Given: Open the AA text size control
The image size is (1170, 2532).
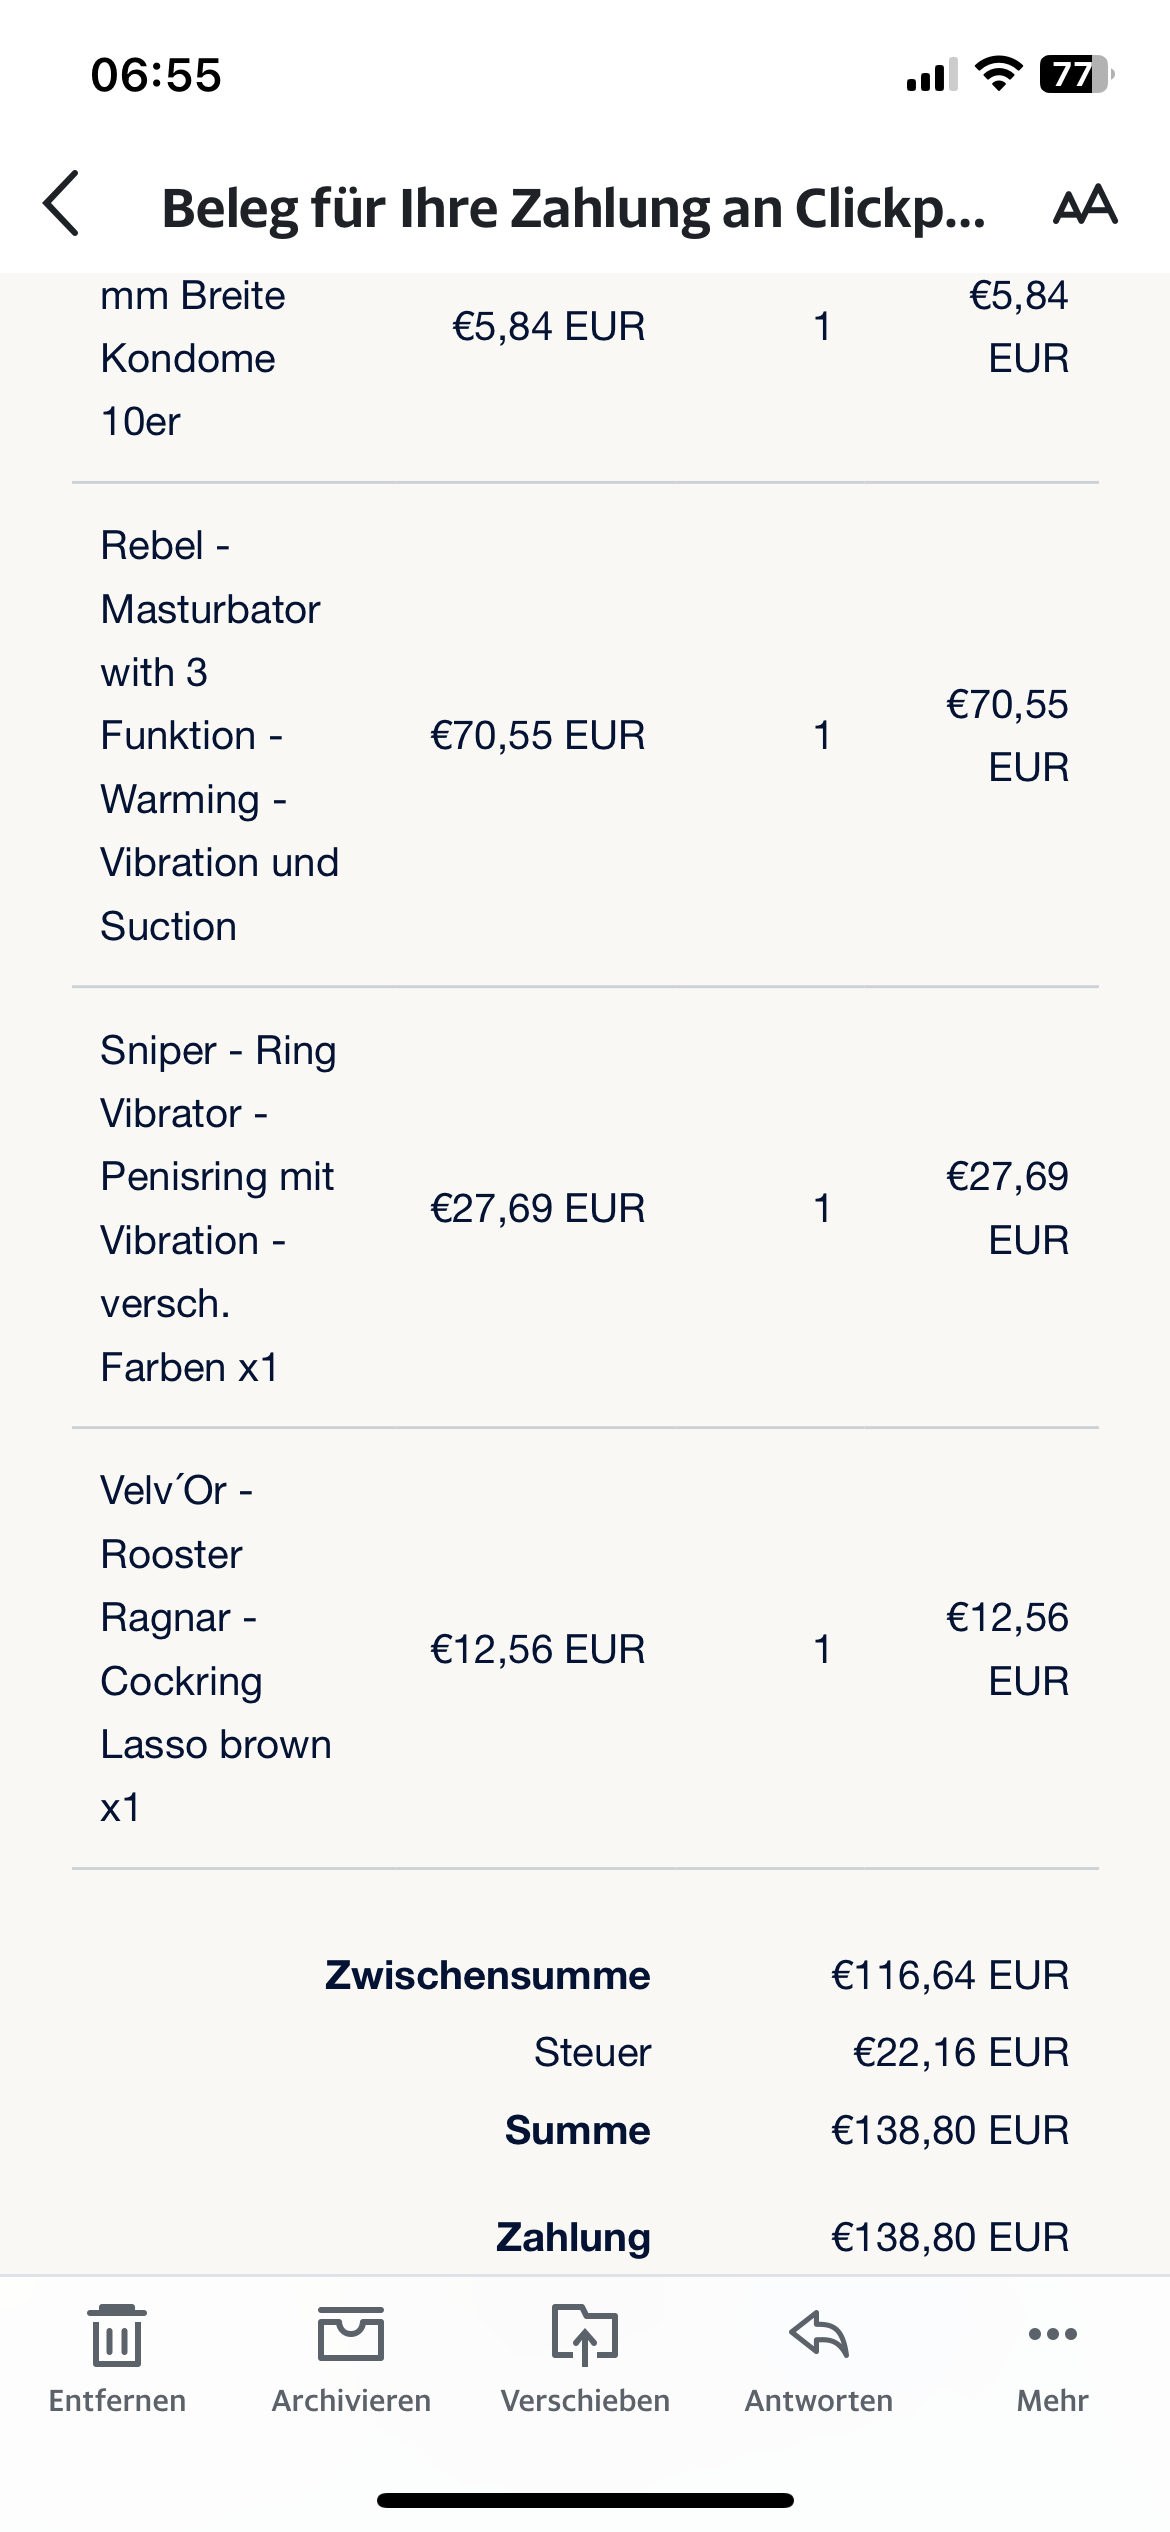Looking at the screenshot, I should click(x=1085, y=205).
